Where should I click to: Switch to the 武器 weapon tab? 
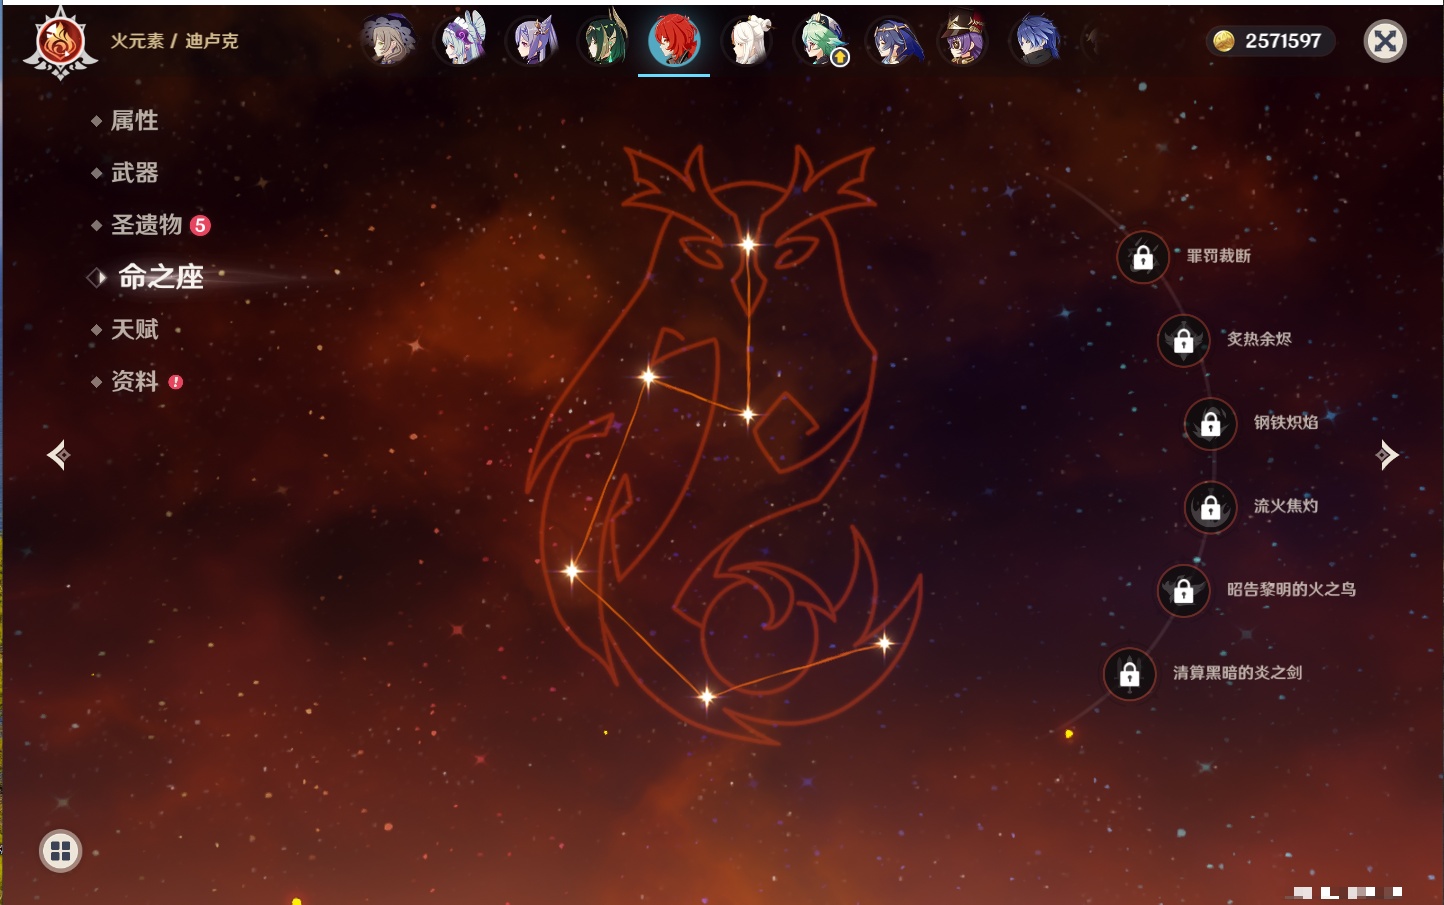pos(134,173)
